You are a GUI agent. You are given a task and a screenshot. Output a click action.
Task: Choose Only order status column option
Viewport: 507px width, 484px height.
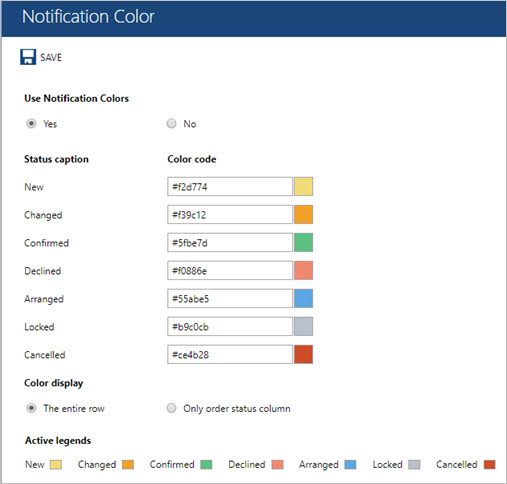[171, 408]
